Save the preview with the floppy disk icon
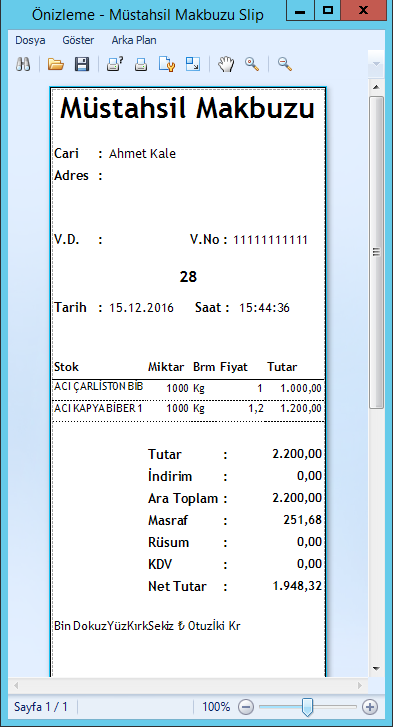 click(82, 64)
